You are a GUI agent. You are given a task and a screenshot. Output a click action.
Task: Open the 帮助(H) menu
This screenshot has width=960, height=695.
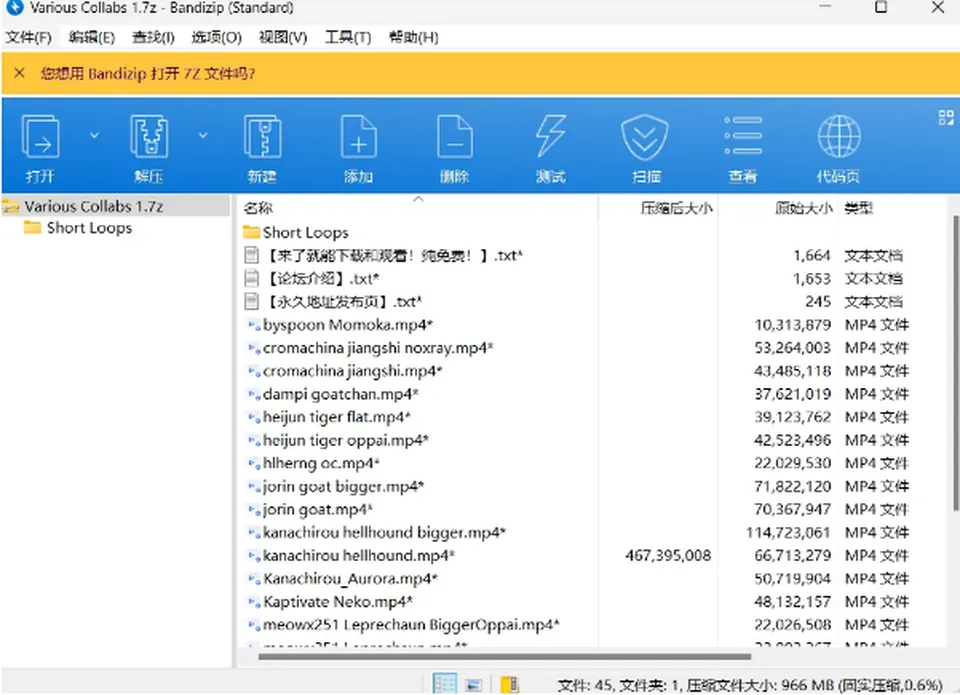(413, 37)
